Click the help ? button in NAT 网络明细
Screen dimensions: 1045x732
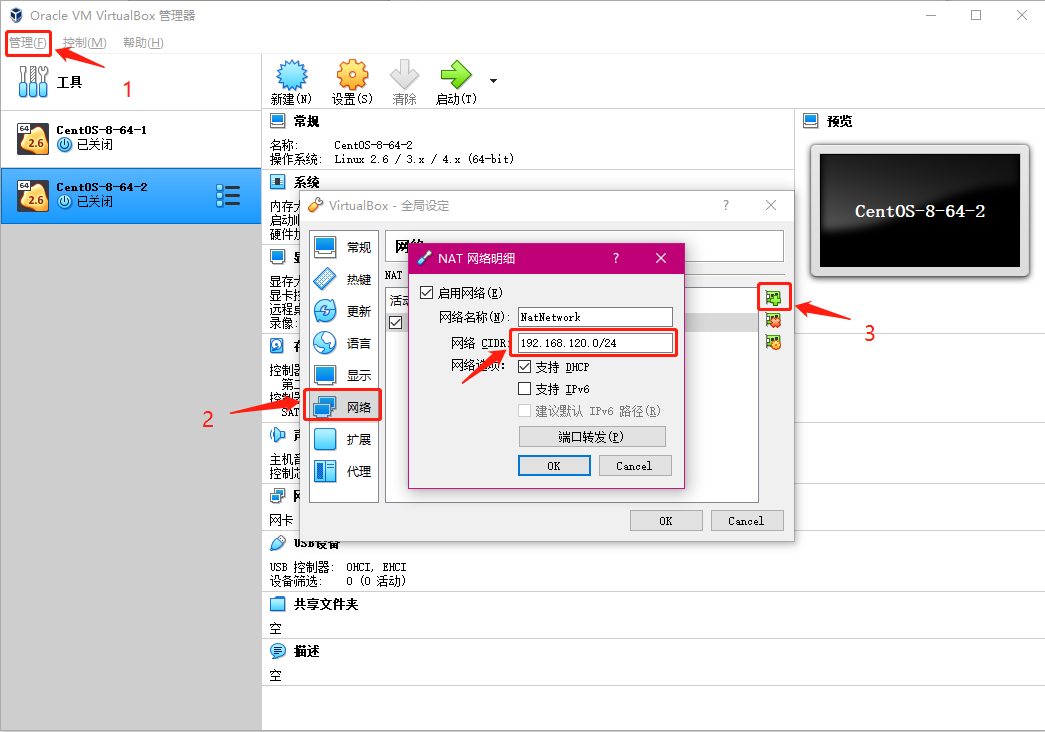point(616,258)
